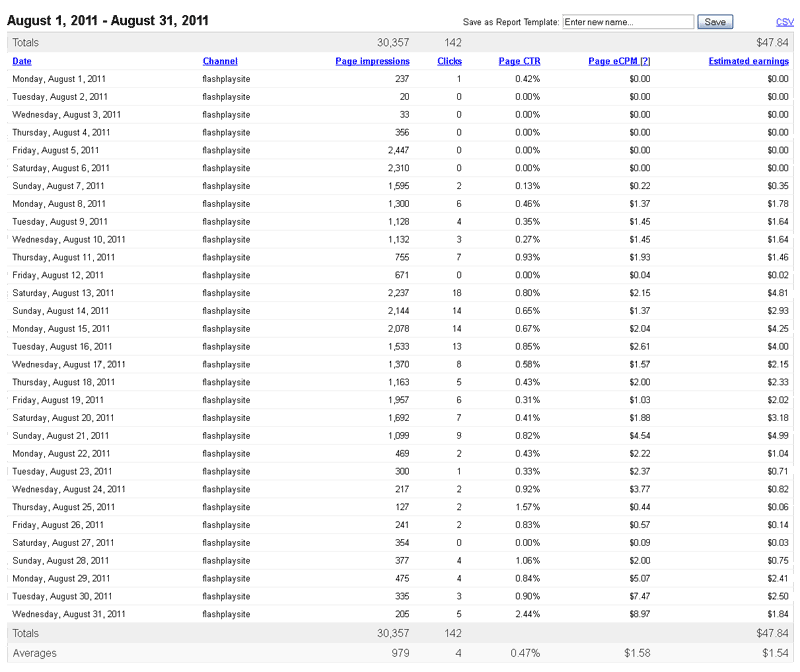Select 'Tuesday, August 23, 2011' date cell
800x672 pixels.
(x=62, y=471)
